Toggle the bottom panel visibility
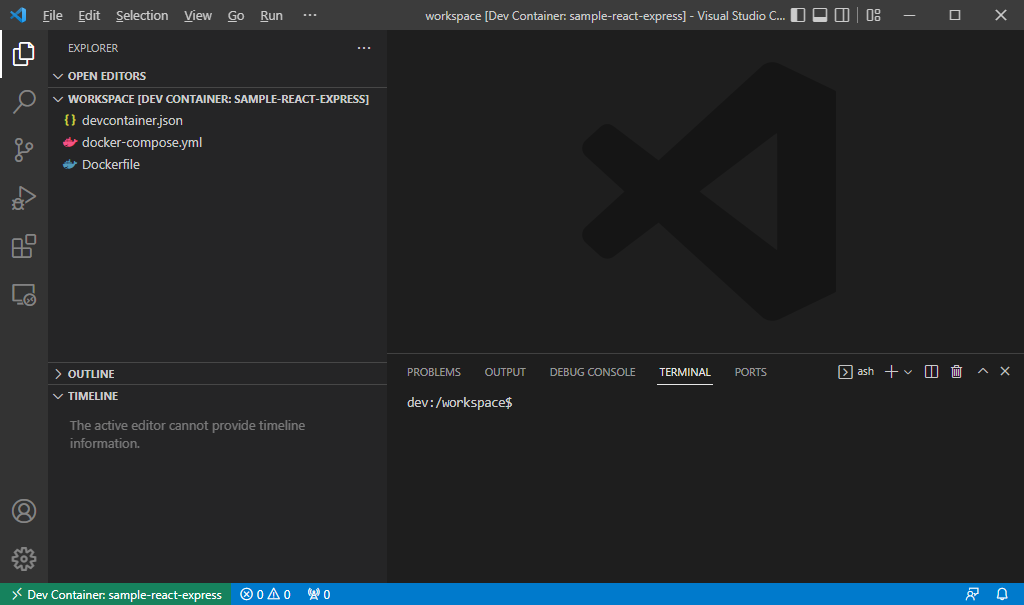This screenshot has height=605, width=1024. tap(820, 15)
